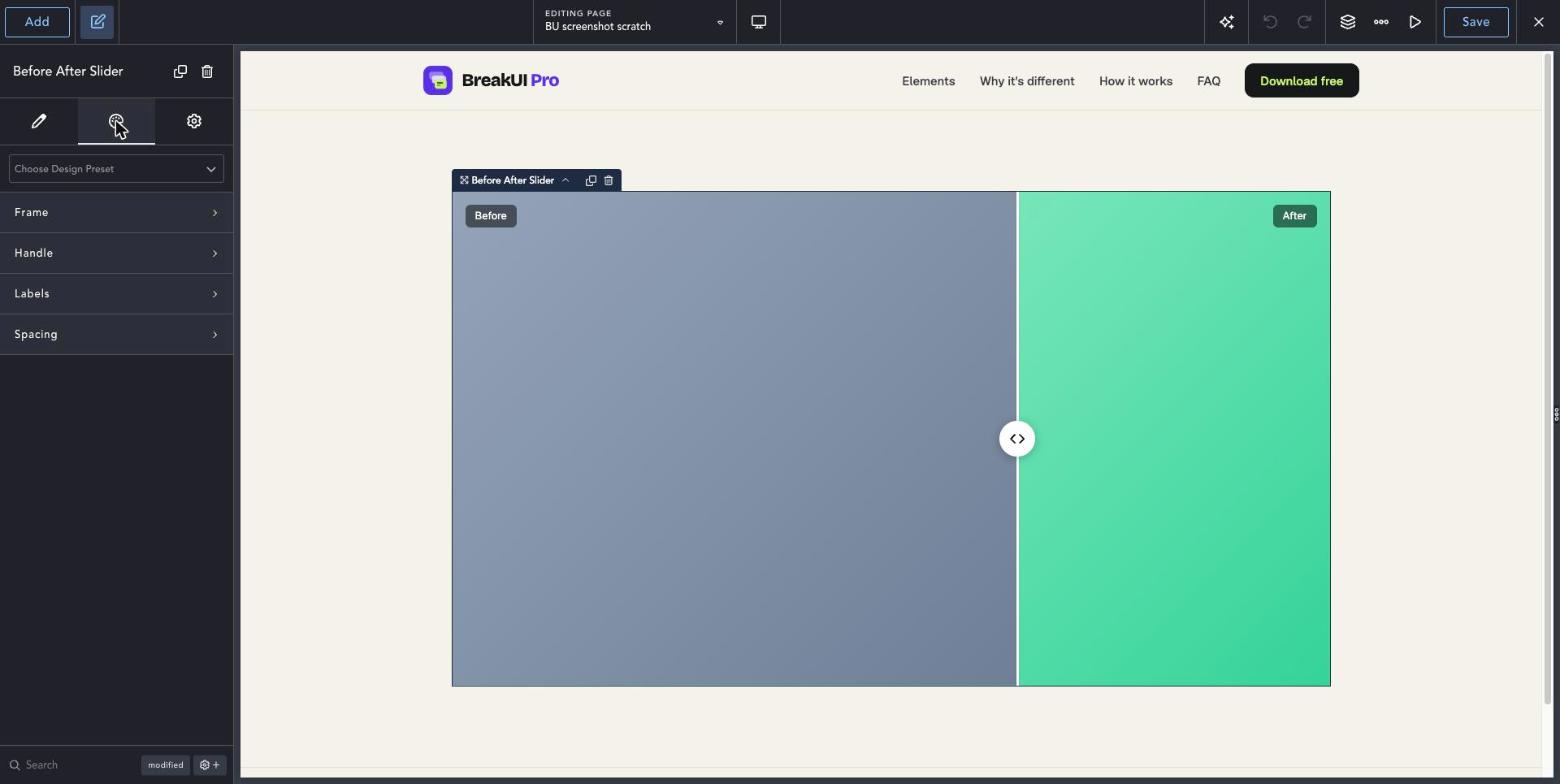This screenshot has width=1560, height=784.
Task: Open the Editing Page selector dropdown
Action: [x=635, y=21]
